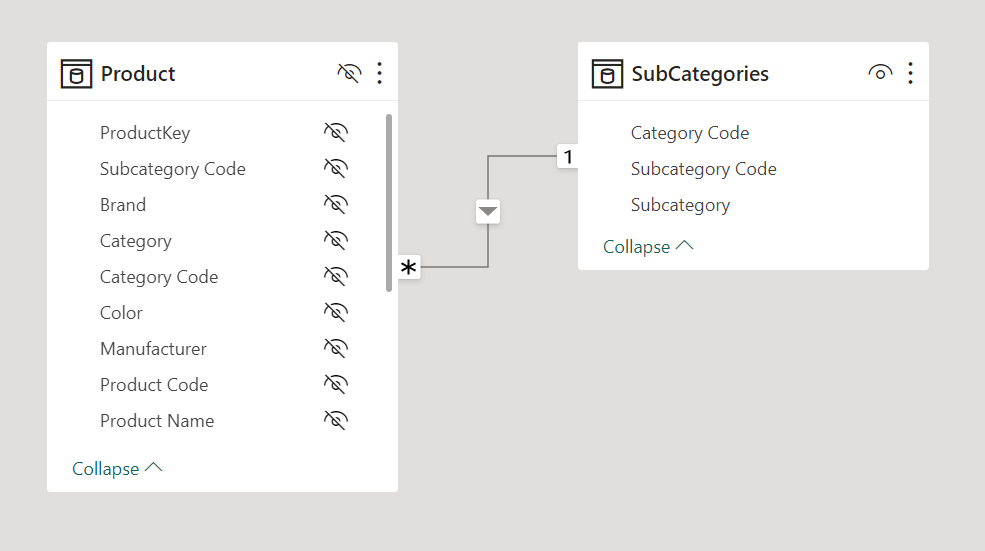Image resolution: width=985 pixels, height=551 pixels.
Task: Click the SubCategories table header title
Action: (x=699, y=74)
